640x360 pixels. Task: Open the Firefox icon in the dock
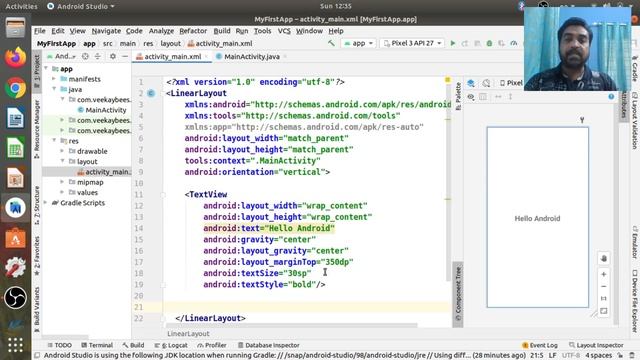[x=16, y=57]
